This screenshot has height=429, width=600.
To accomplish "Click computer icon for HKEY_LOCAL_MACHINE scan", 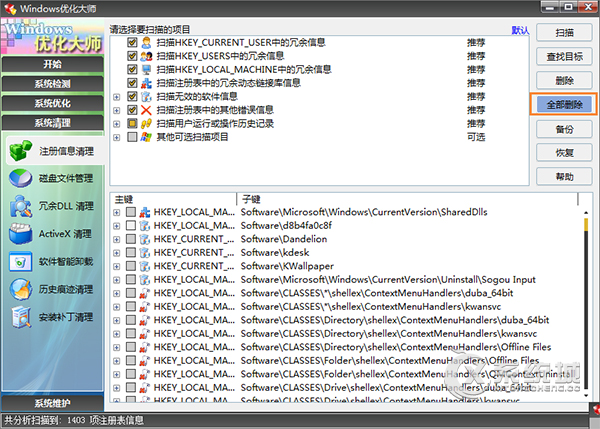I will click(x=146, y=70).
